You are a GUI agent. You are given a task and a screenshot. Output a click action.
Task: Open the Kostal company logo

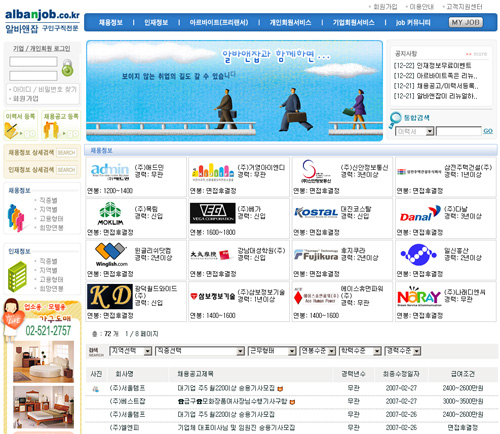click(x=316, y=212)
